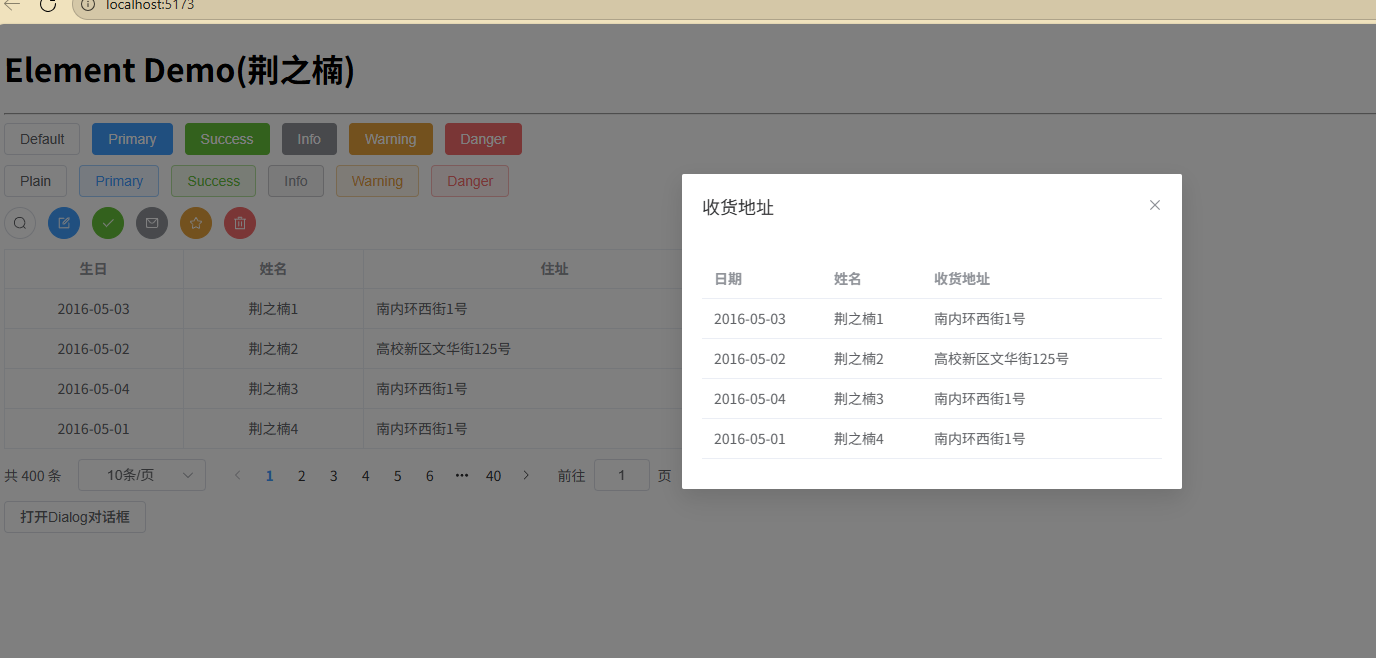Click the 前往 page number input field
Image resolution: width=1376 pixels, height=658 pixels.
[x=621, y=475]
